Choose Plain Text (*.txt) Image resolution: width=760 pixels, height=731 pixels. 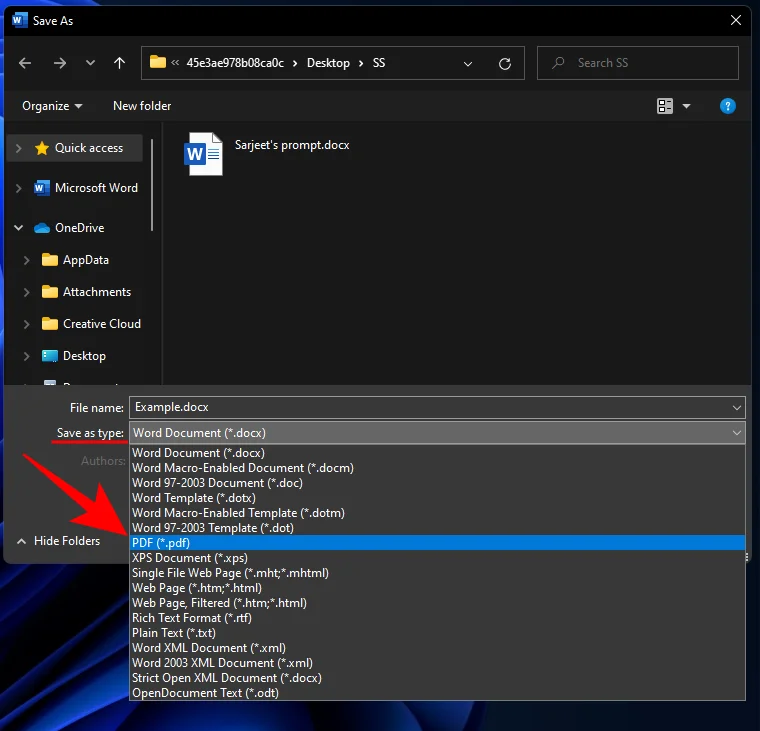[437, 633]
